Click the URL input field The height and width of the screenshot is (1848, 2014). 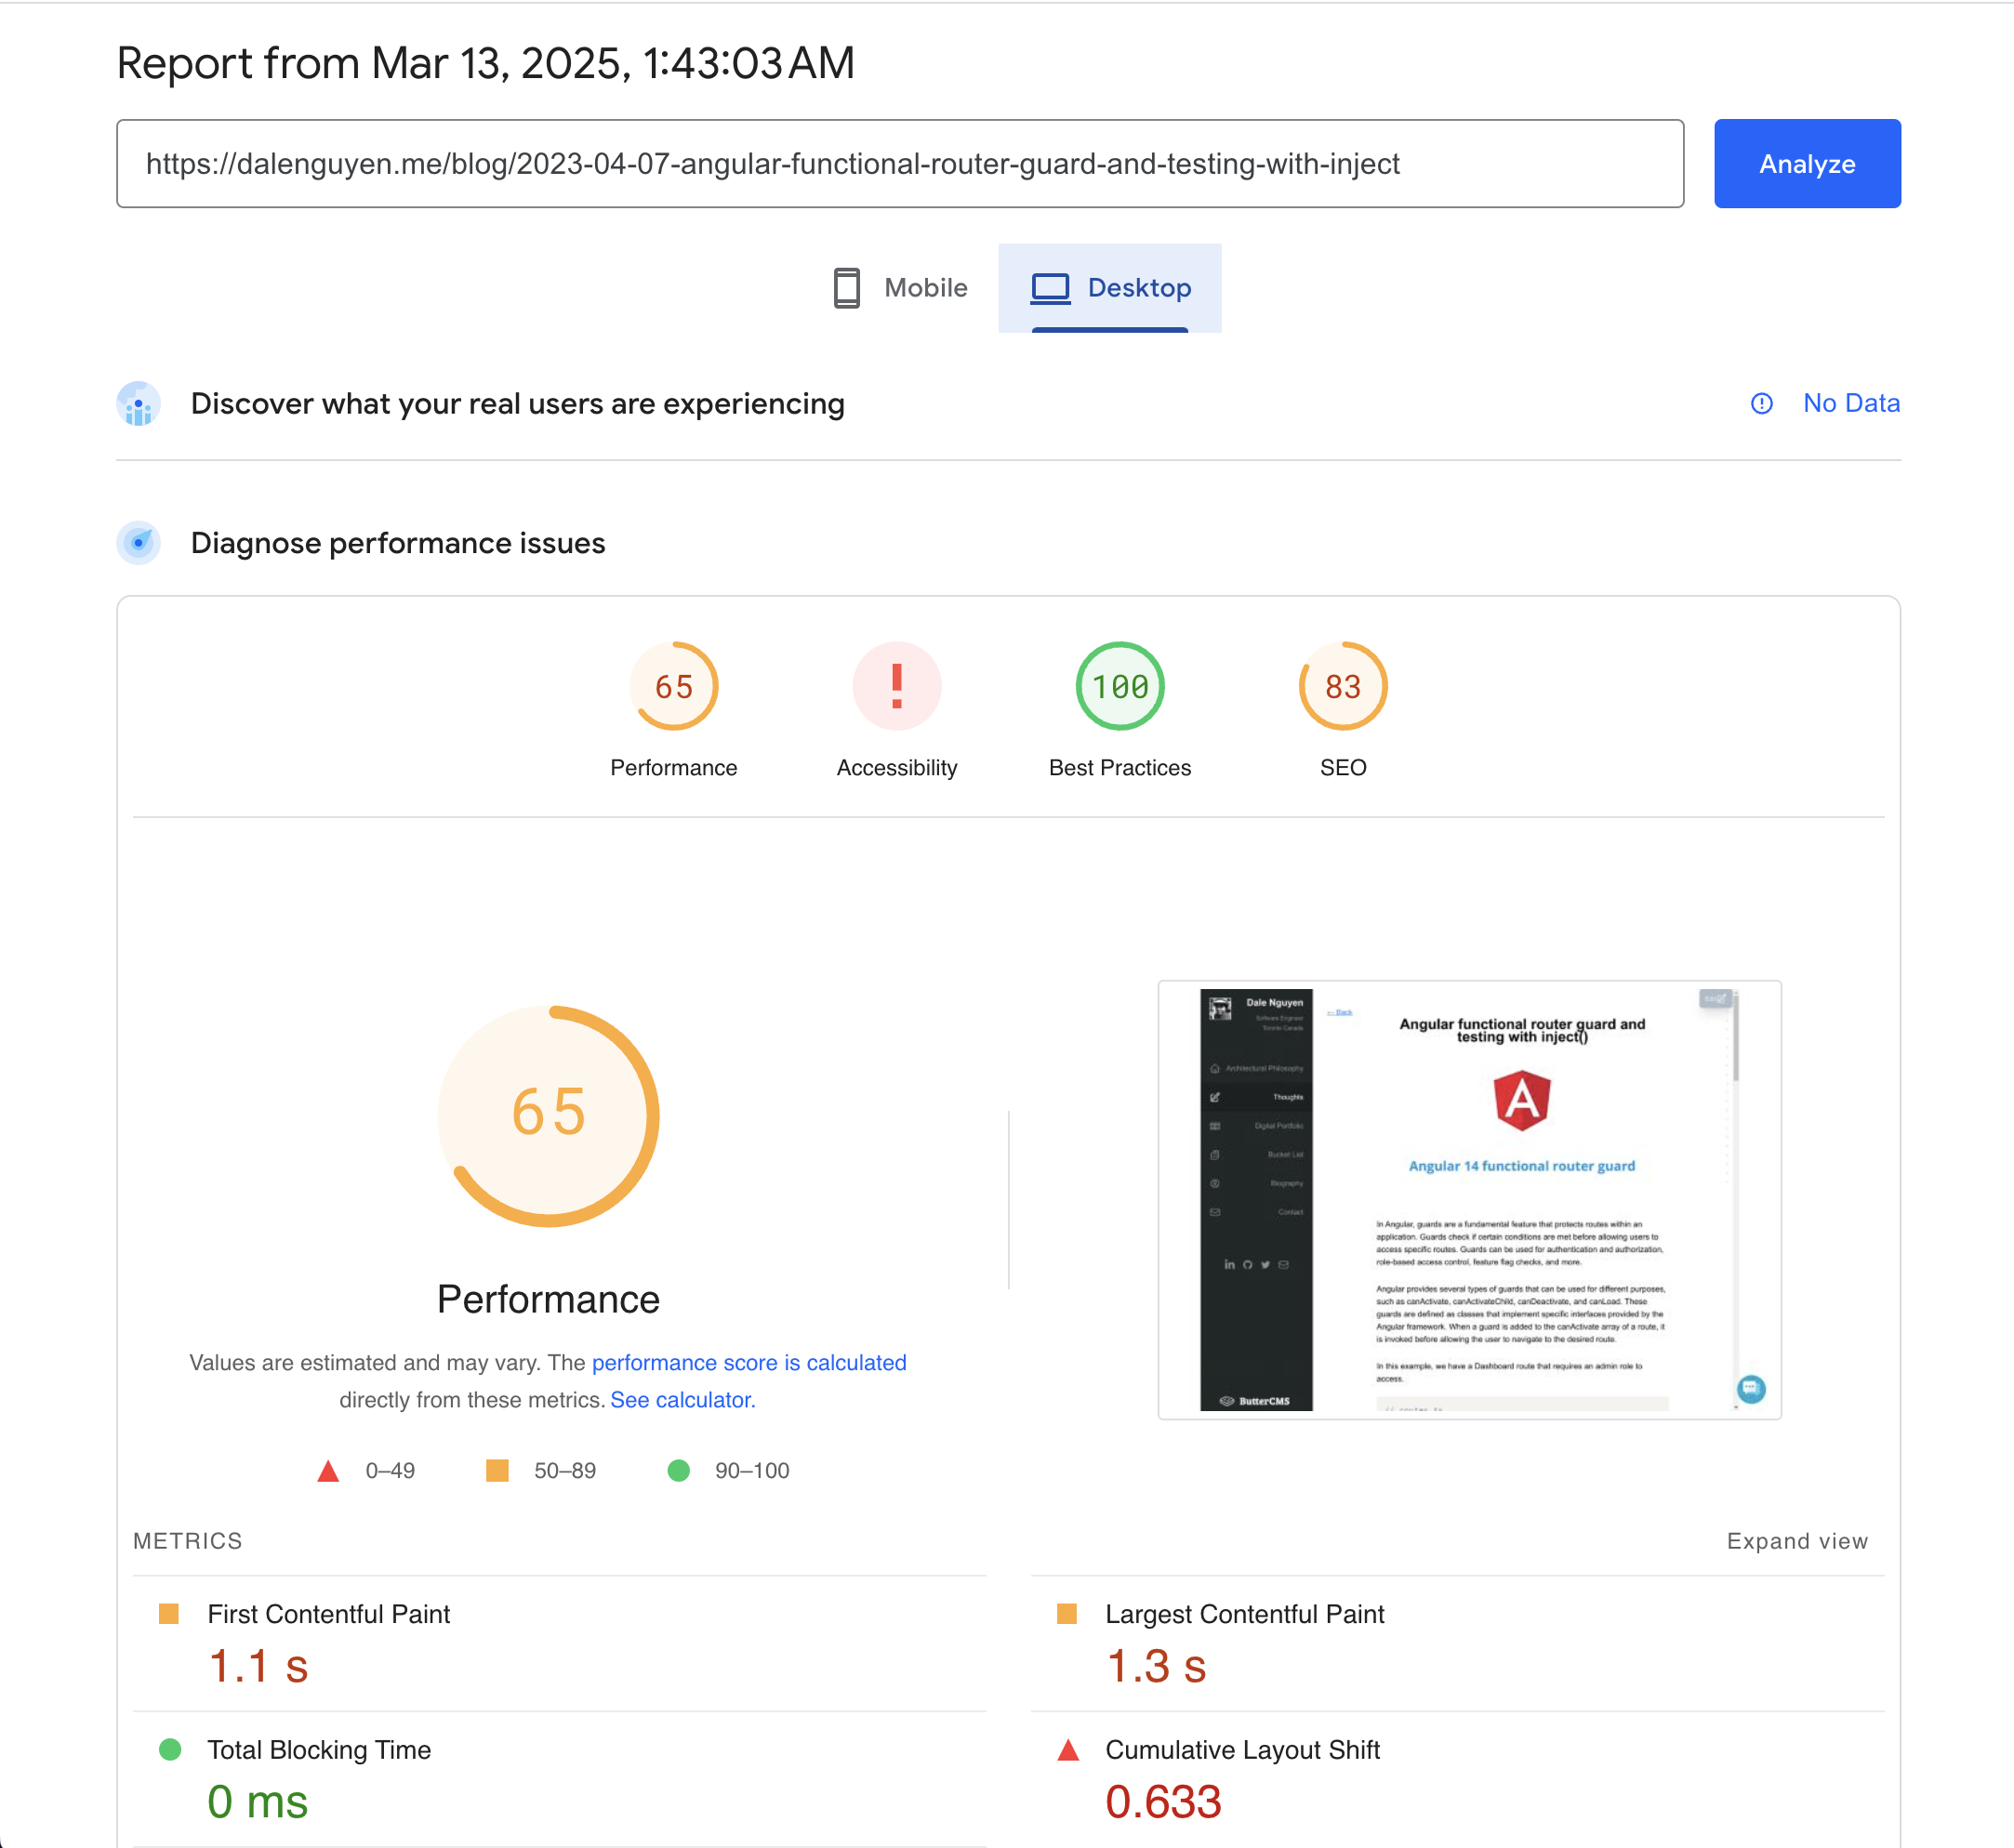pyautogui.click(x=900, y=163)
